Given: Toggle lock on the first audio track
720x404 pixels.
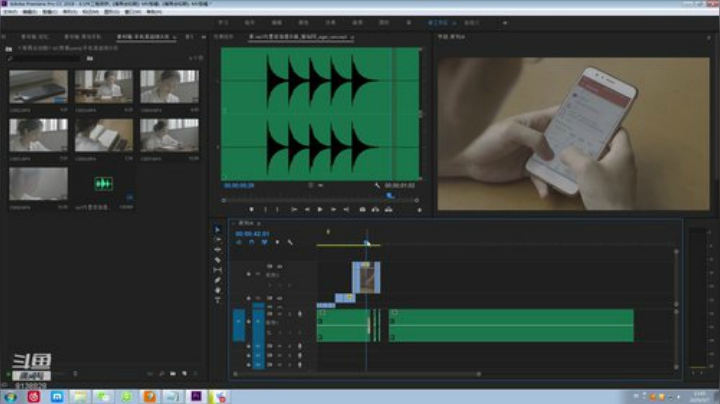Looking at the screenshot, I should point(248,322).
